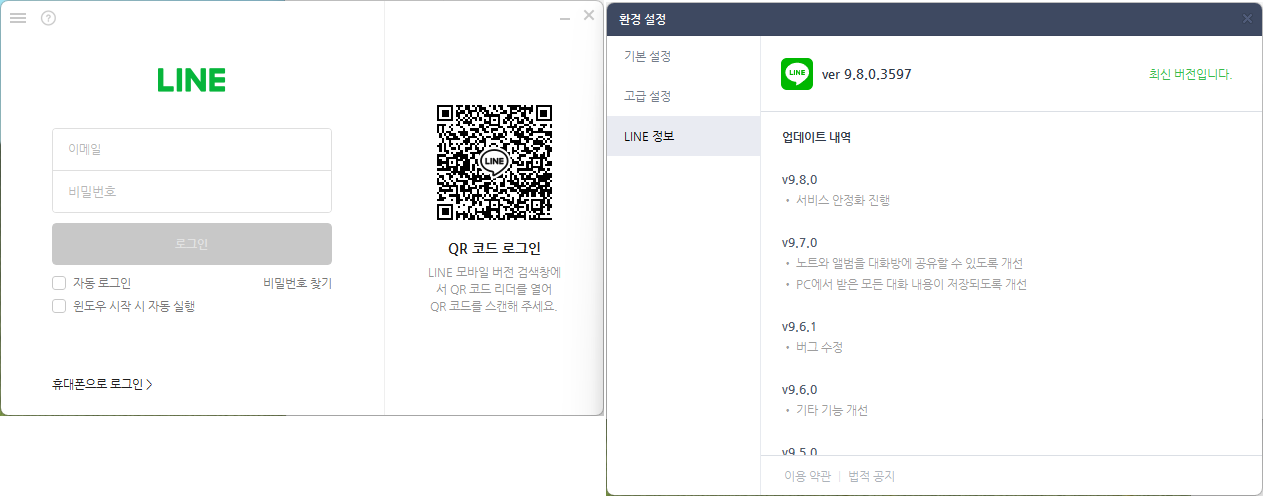Select the LINE 정보 tab
1263x496 pixels.
(x=684, y=136)
